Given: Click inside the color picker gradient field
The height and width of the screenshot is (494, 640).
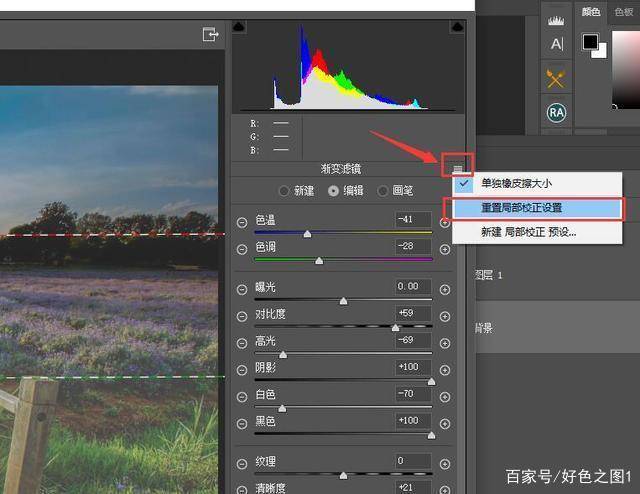Looking at the screenshot, I should (625, 69).
